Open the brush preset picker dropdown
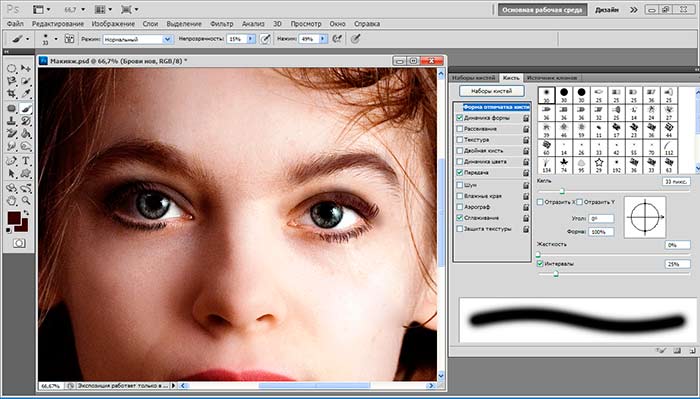This screenshot has width=700, height=399. click(56, 39)
